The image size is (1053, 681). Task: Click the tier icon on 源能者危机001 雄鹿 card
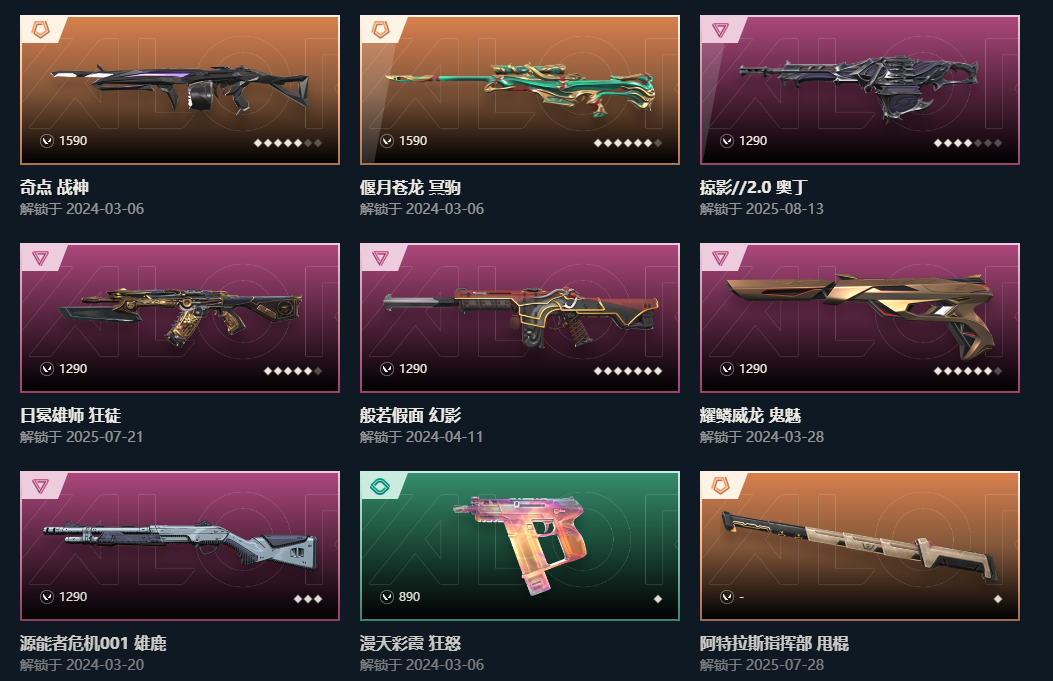pyautogui.click(x=40, y=486)
